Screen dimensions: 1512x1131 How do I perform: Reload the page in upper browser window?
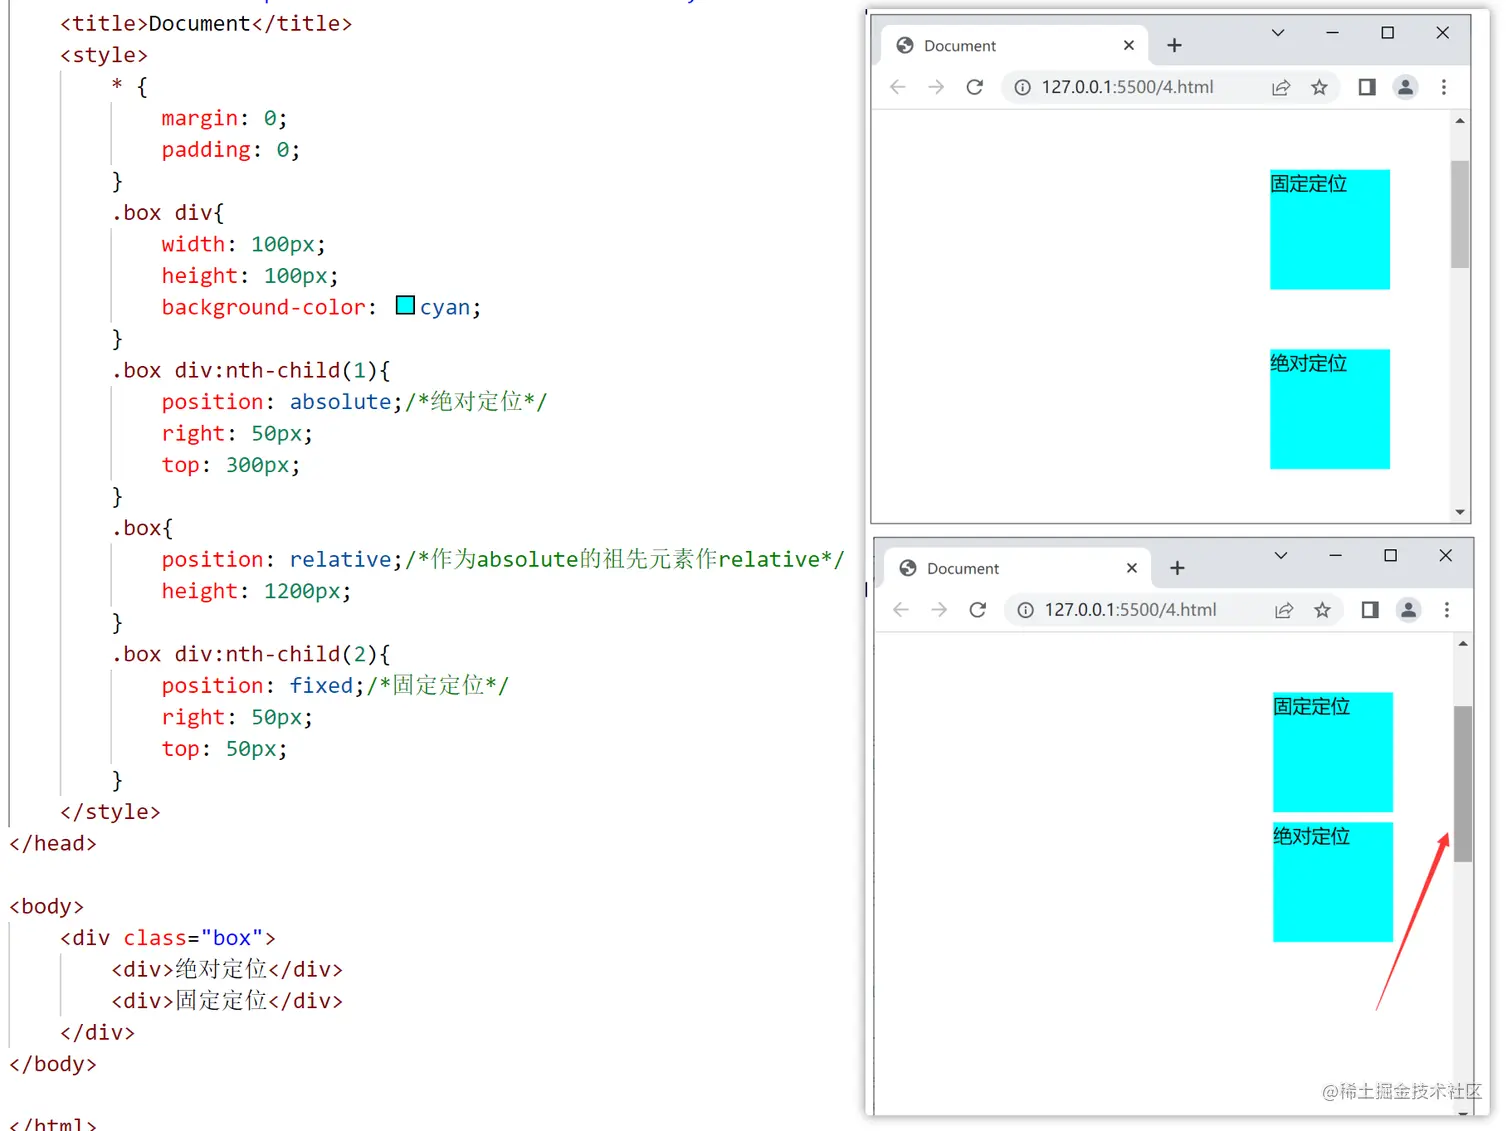(975, 87)
